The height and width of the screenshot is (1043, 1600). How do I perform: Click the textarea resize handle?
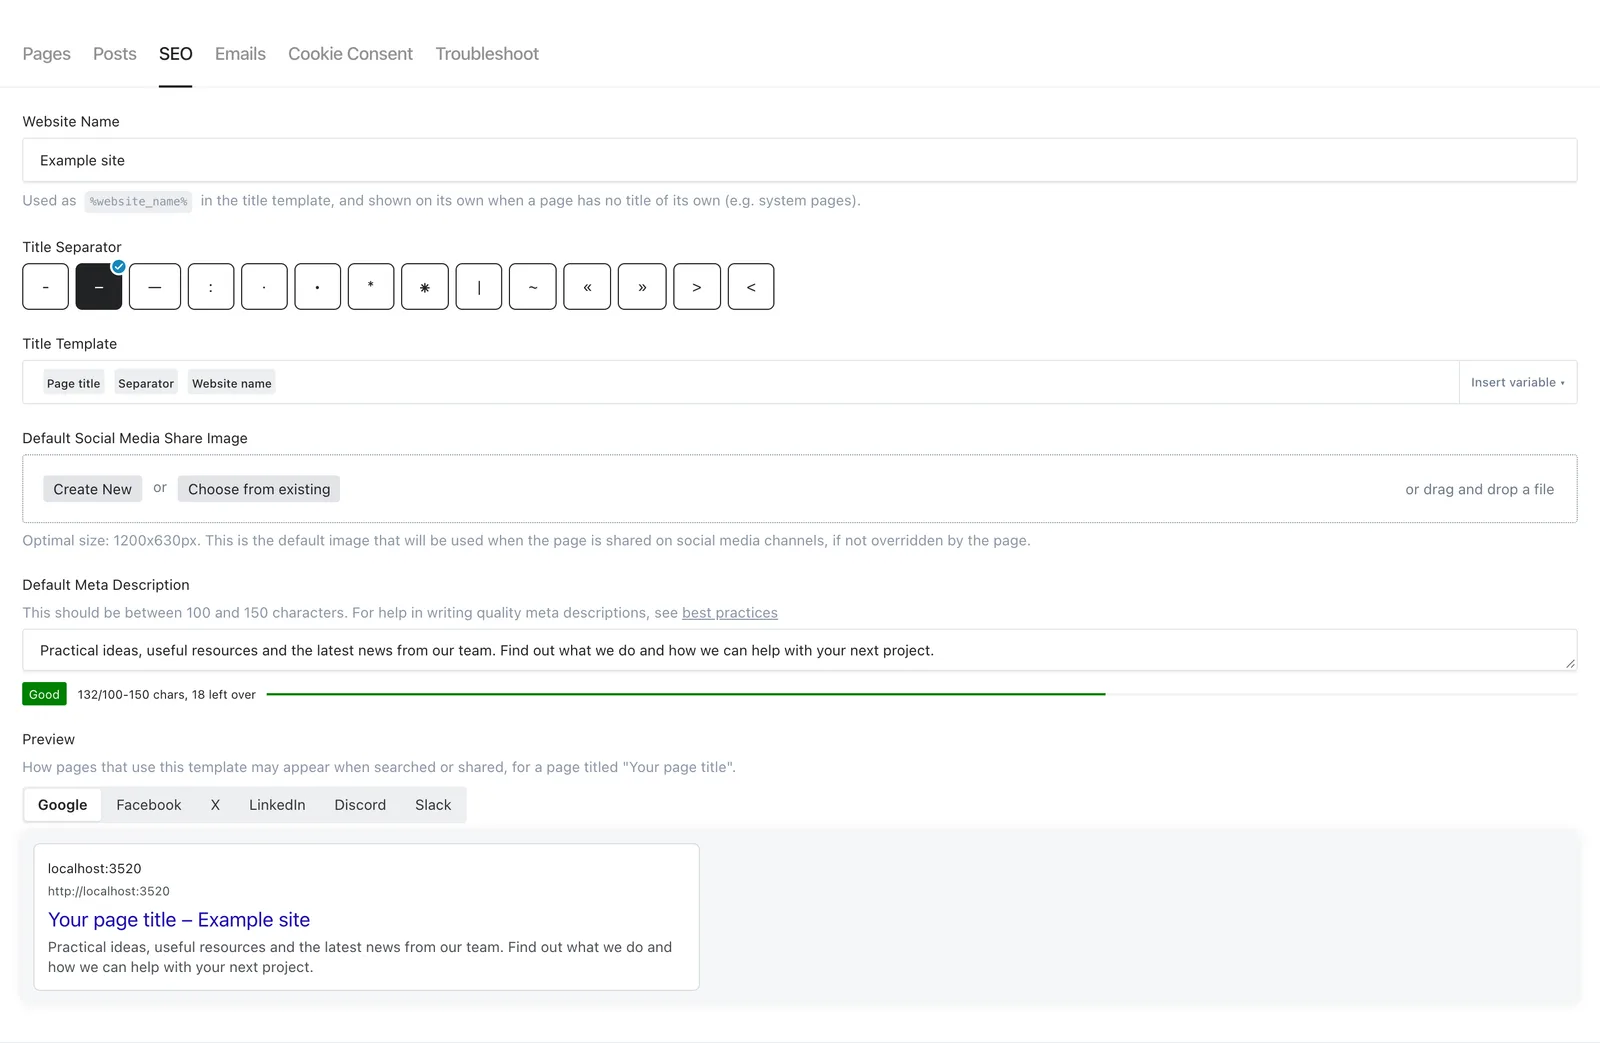tap(1570, 663)
